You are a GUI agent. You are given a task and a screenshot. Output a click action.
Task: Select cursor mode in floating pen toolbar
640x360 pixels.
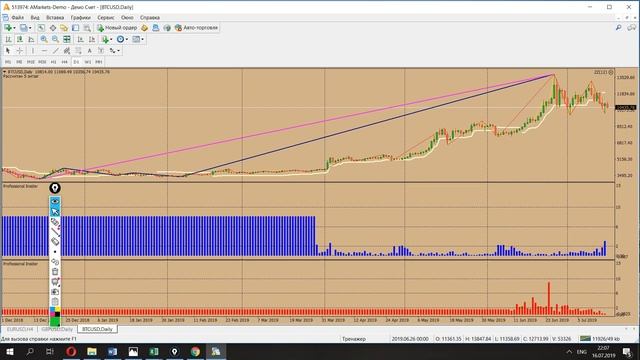55,211
